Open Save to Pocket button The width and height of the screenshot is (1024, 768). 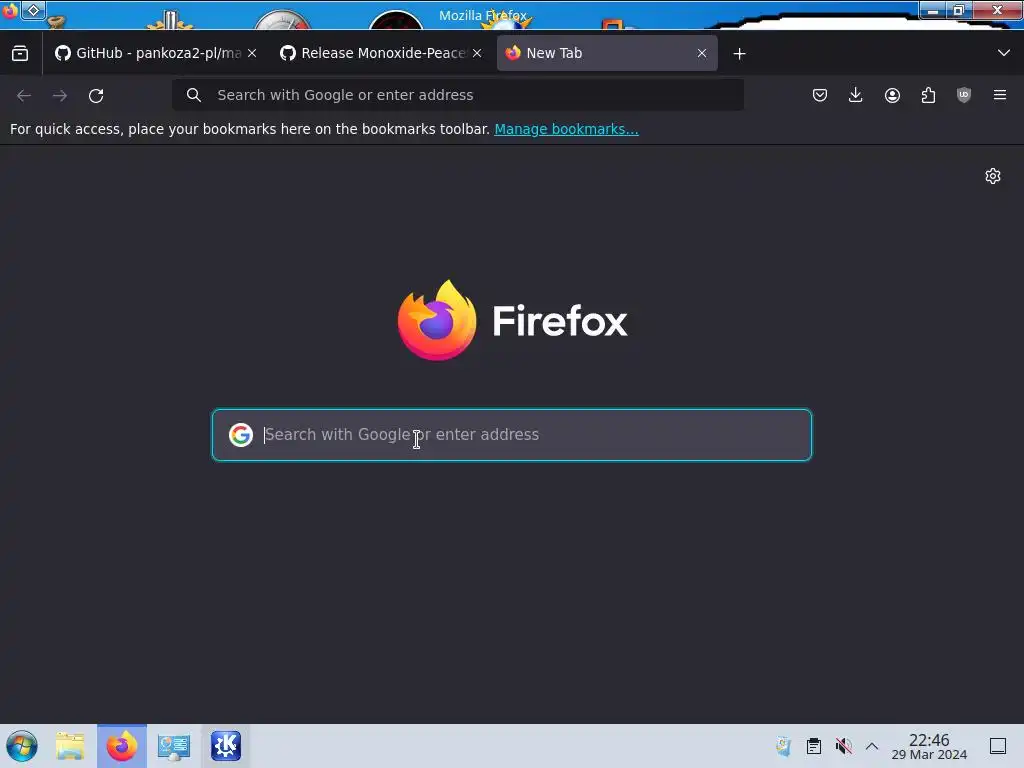pyautogui.click(x=820, y=95)
